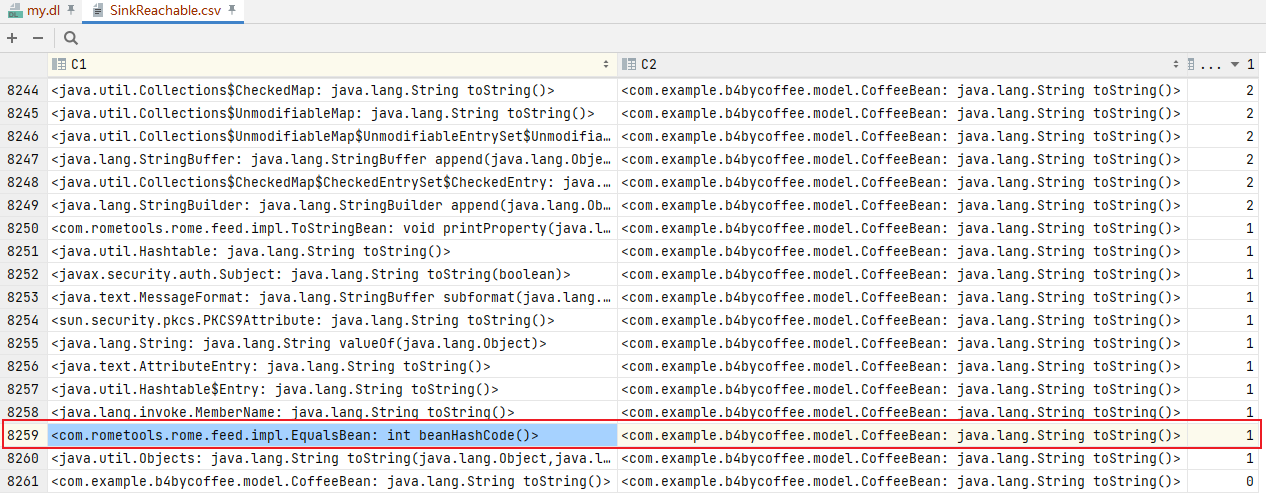
Task: Click the C2 CoffeeBean cell in row 8255
Action: pos(902,343)
